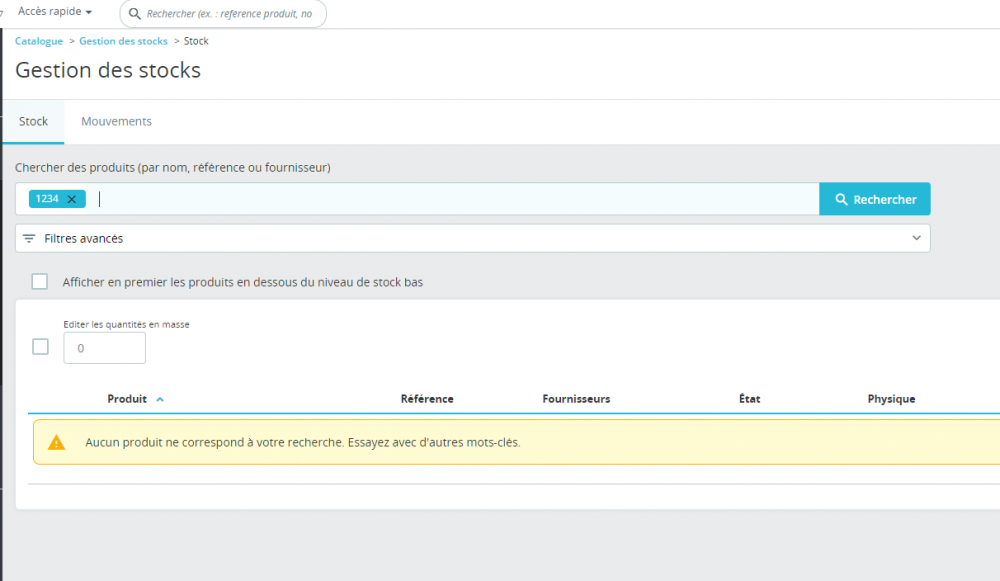The width and height of the screenshot is (1000, 581).
Task: Tick the bulk edit quantities checkbox
Action: click(40, 347)
